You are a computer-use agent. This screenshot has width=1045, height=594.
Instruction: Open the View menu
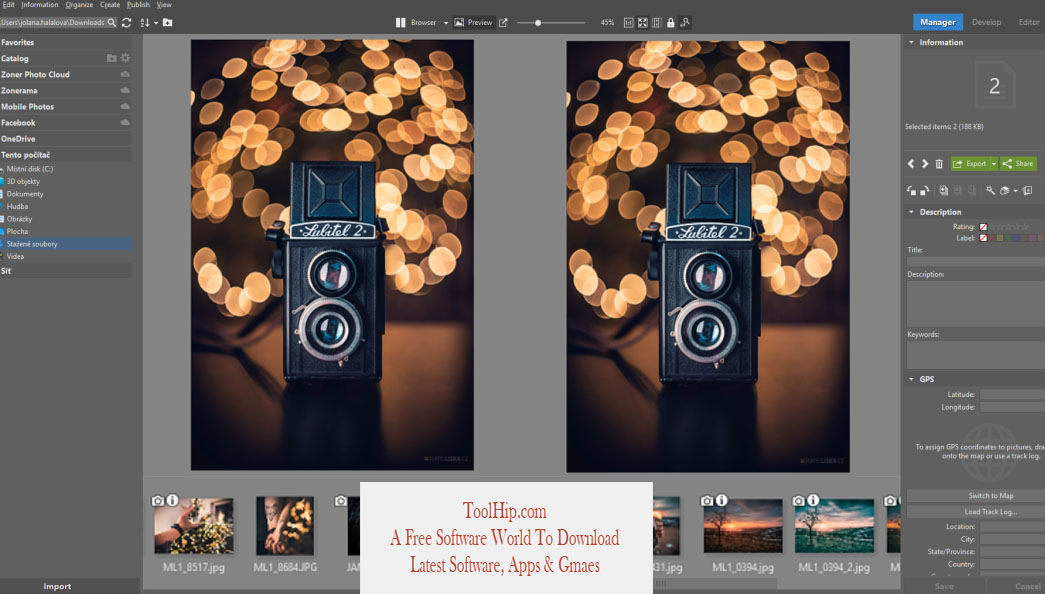(164, 5)
